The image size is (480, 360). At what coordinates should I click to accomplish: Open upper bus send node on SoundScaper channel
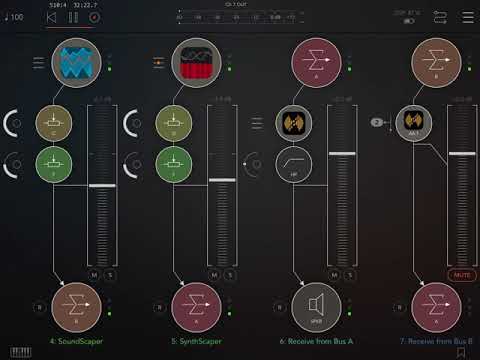coord(54,123)
